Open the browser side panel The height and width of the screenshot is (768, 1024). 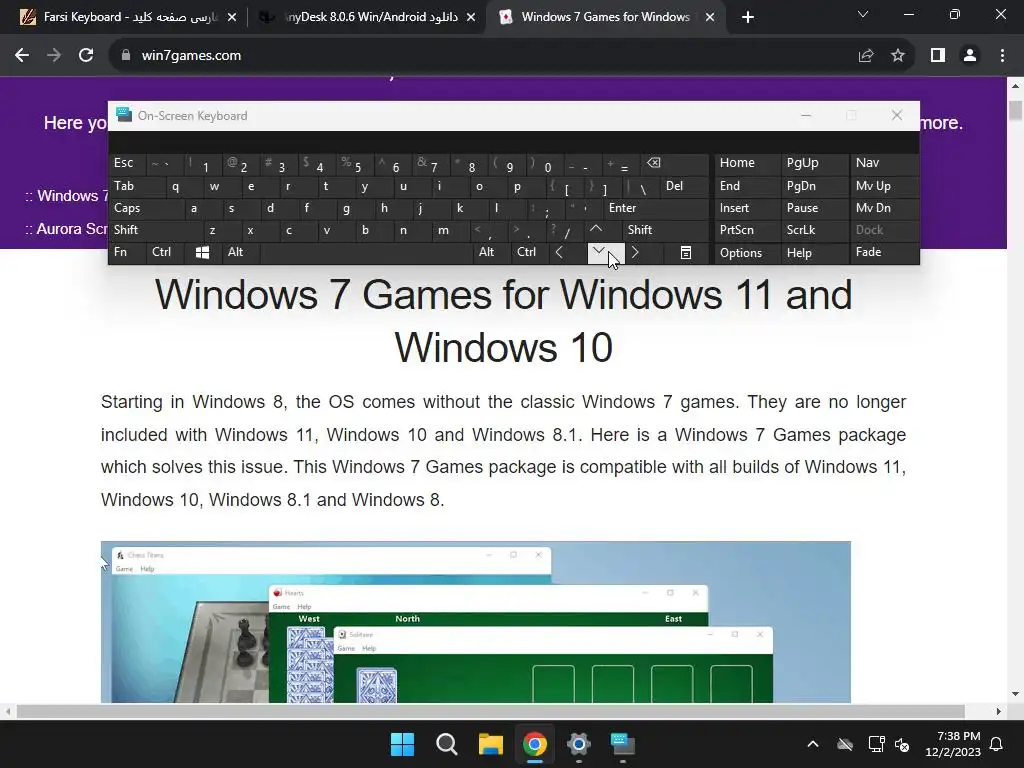click(938, 56)
